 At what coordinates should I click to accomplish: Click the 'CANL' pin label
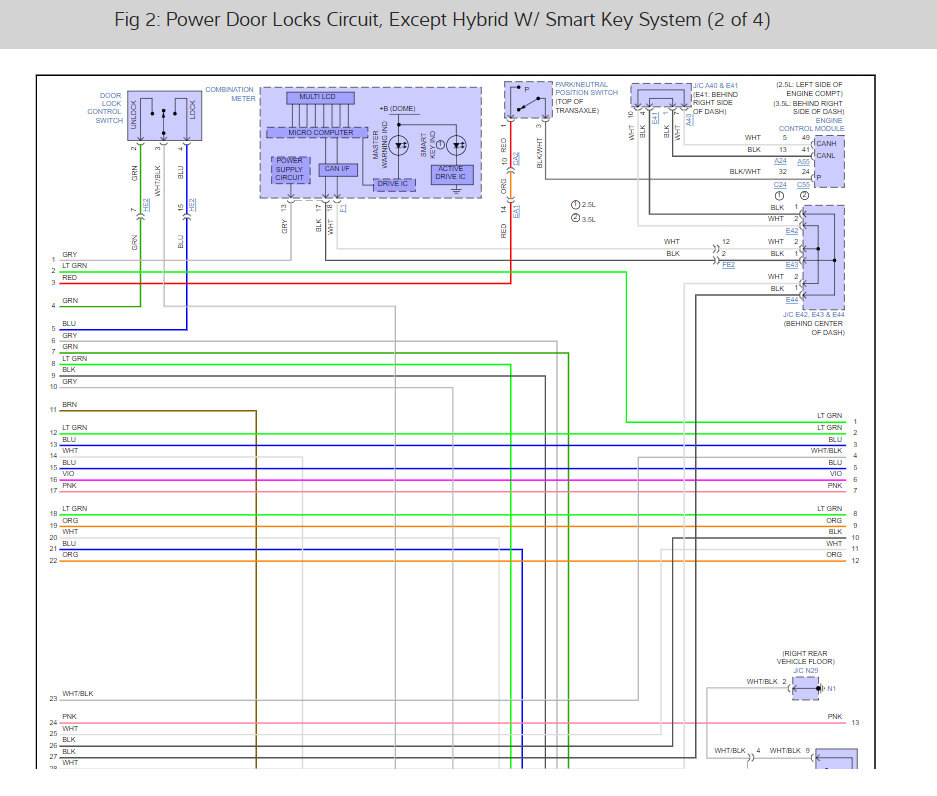pos(826,155)
